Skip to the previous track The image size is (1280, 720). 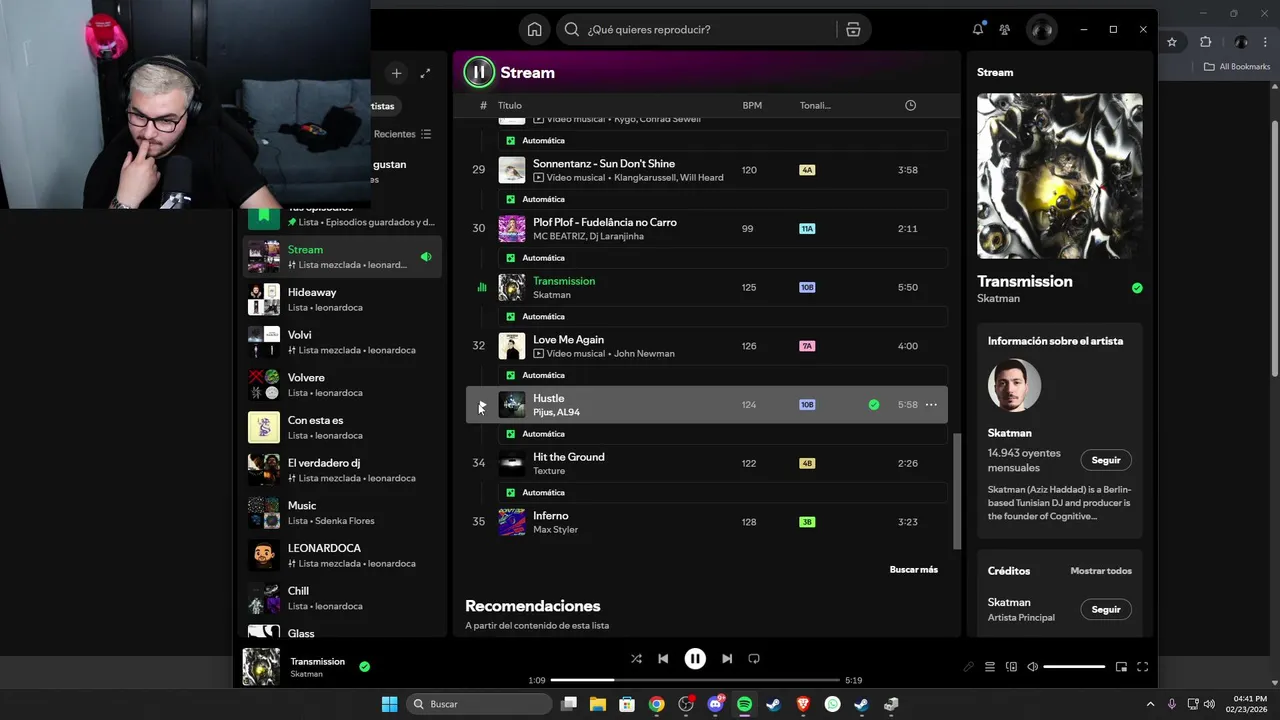coord(663,659)
